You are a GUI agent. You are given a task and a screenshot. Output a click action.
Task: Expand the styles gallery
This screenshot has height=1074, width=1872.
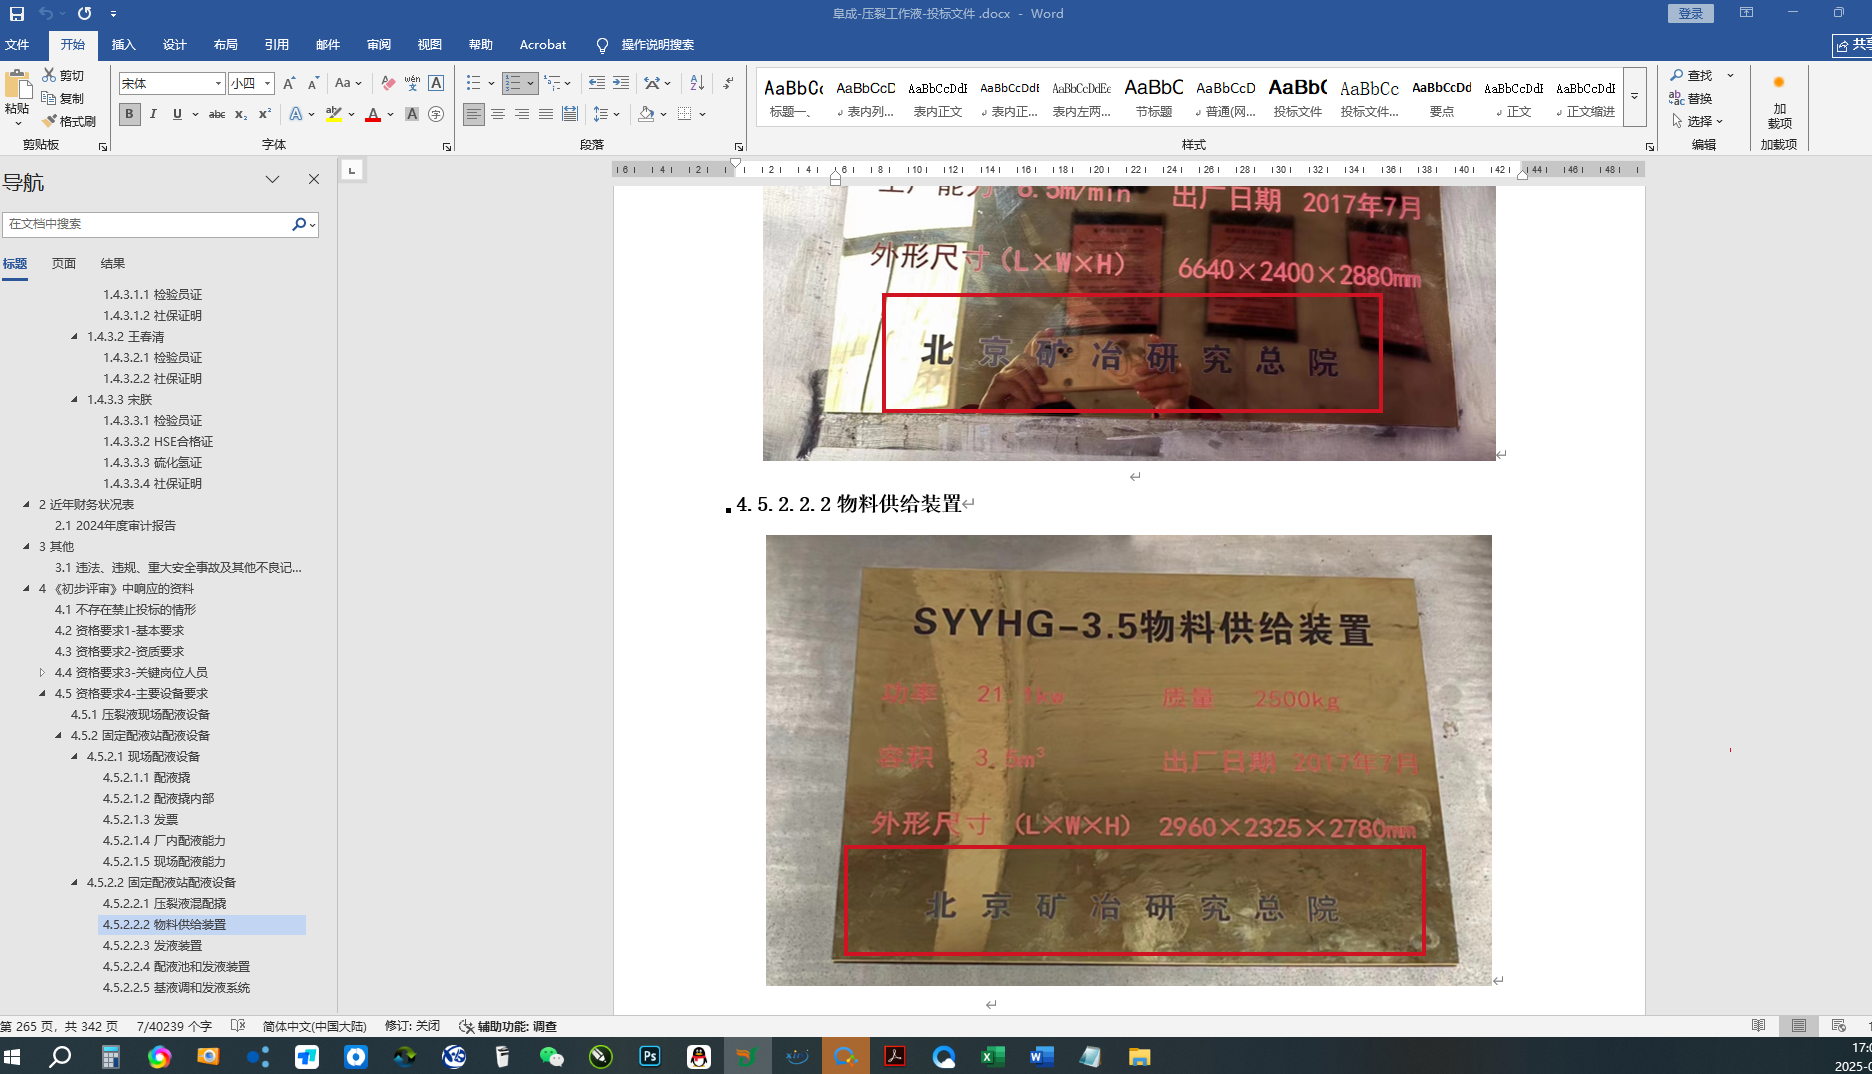1635,97
